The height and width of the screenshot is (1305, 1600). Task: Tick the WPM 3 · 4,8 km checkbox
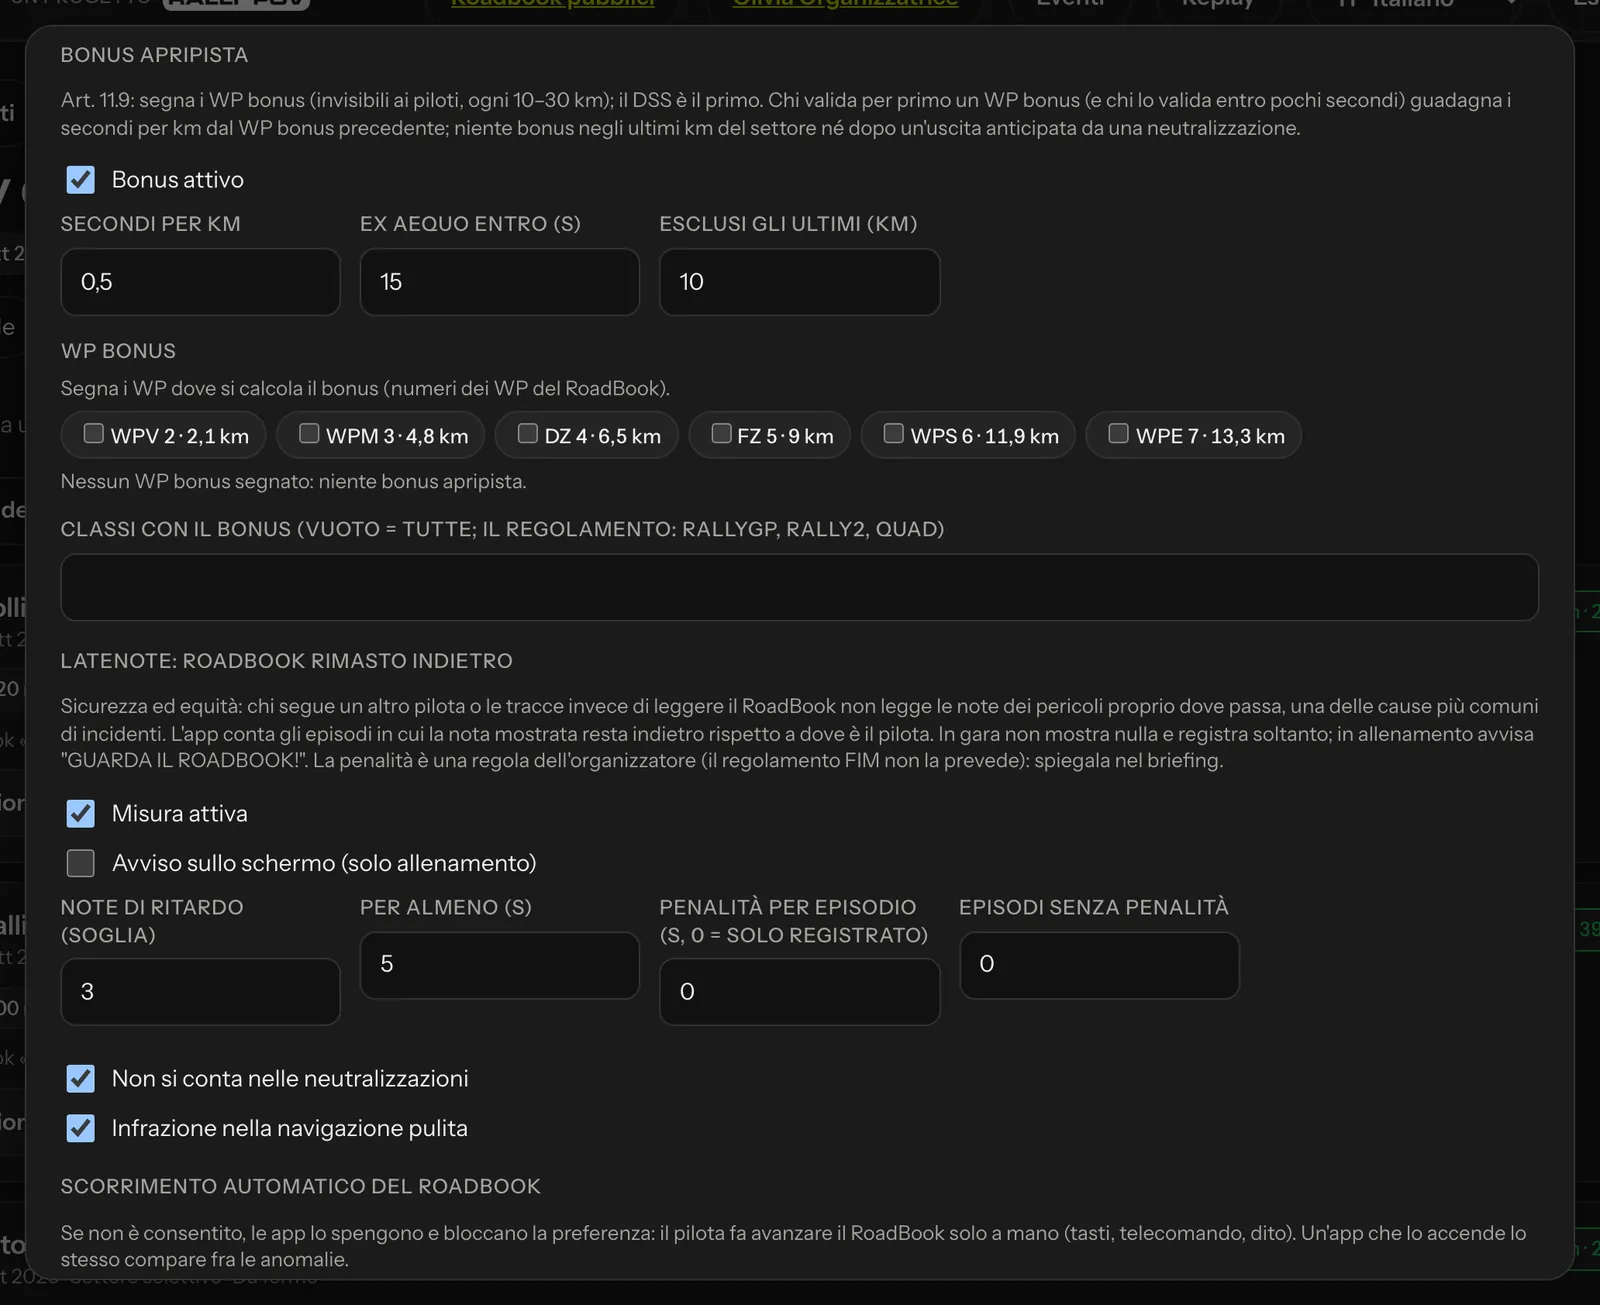(309, 433)
